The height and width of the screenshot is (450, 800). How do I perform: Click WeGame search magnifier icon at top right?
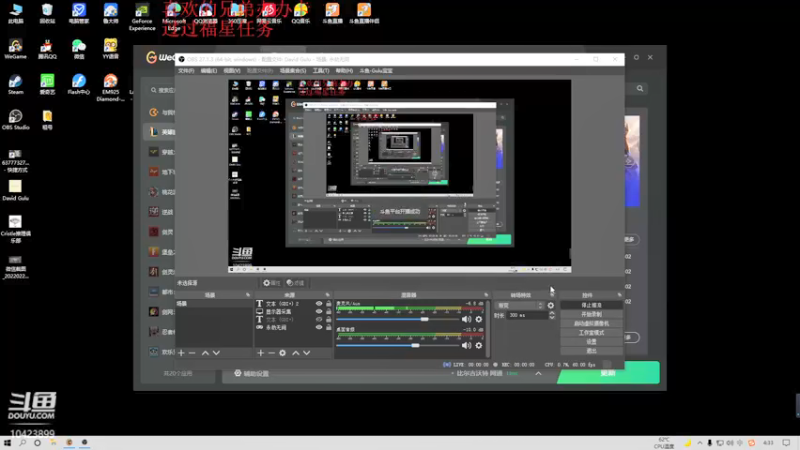click(640, 88)
